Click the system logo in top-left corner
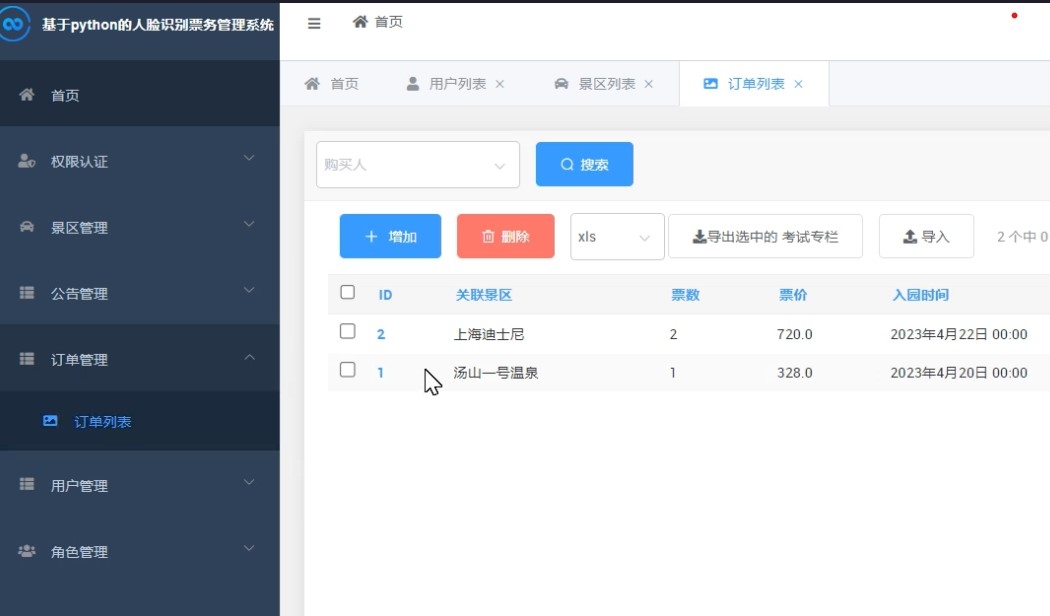The width and height of the screenshot is (1050, 616). tap(18, 23)
